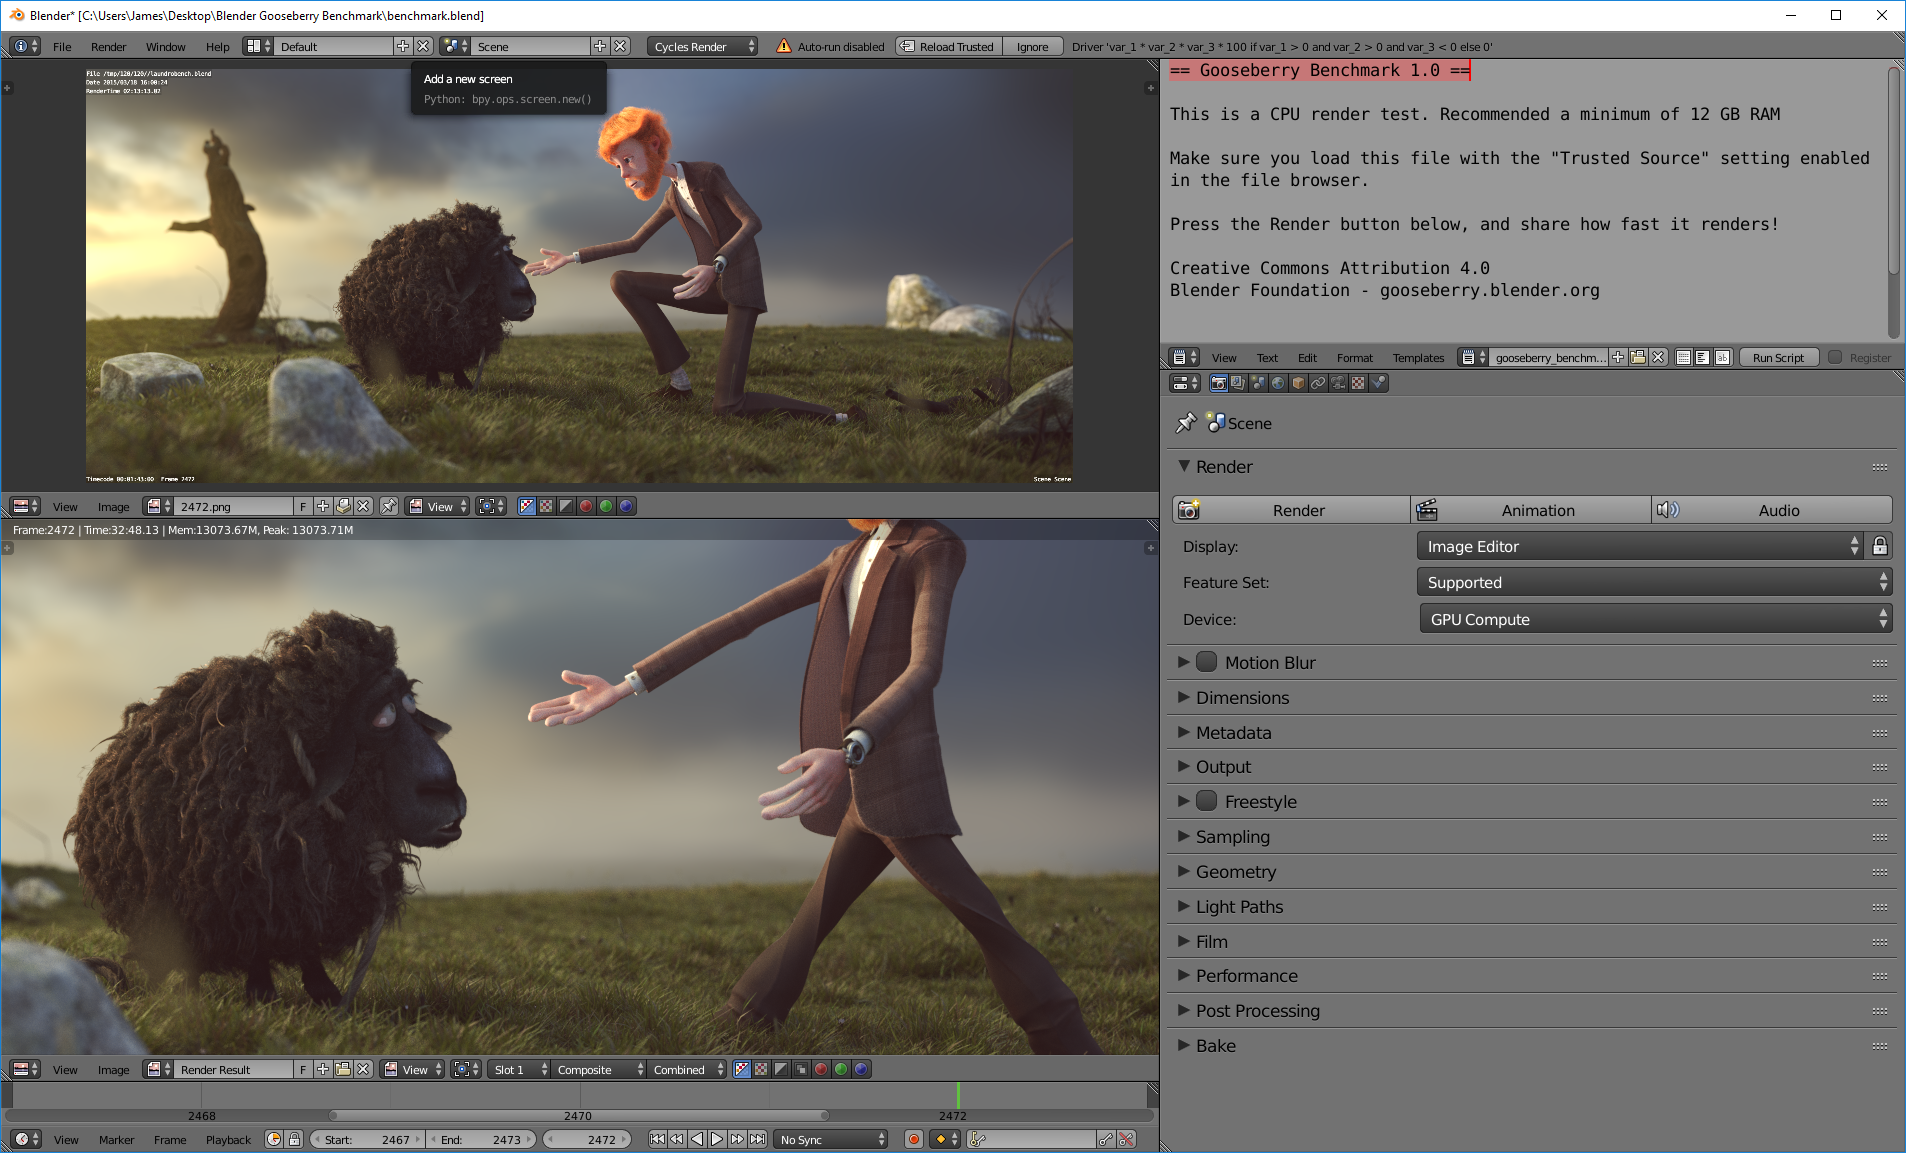Show the red color channel in Render Result
Viewport: 1906px width, 1153px height.
(821, 1070)
